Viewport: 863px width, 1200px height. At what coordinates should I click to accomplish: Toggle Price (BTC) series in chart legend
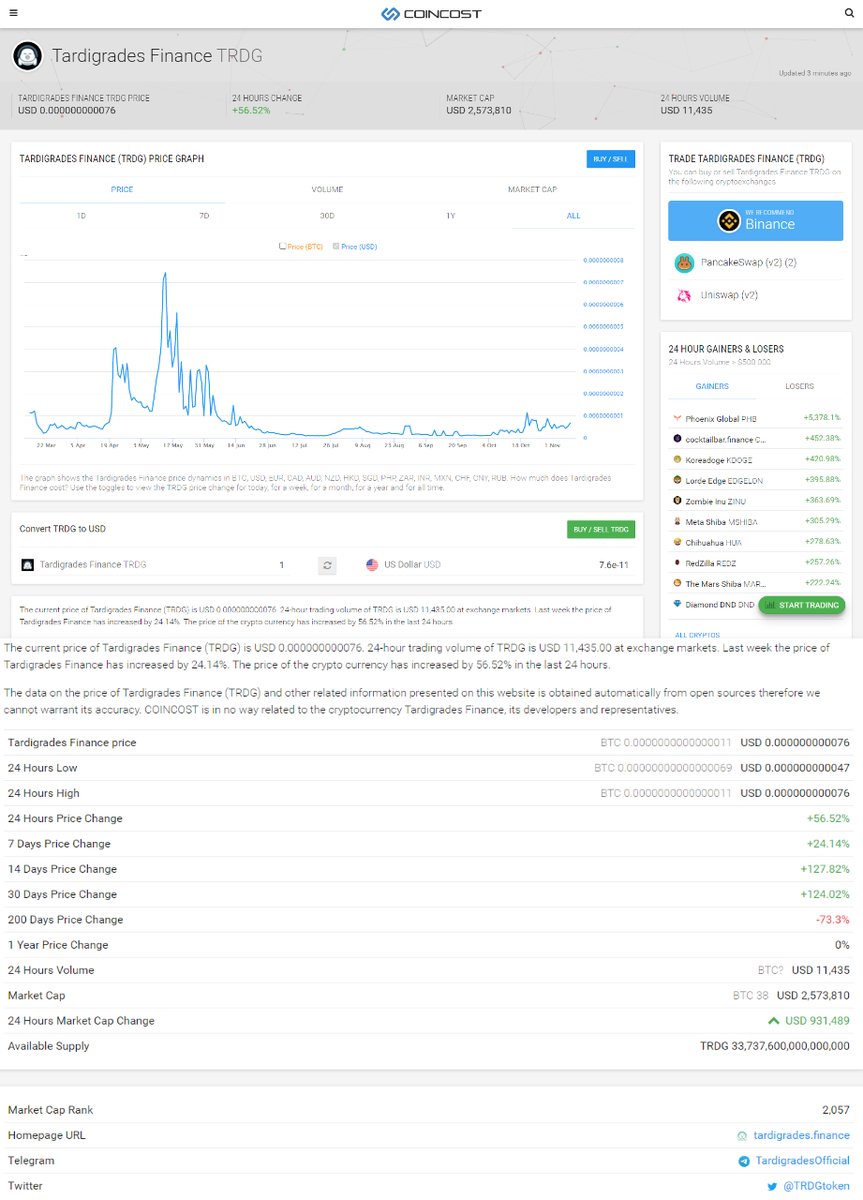point(302,246)
